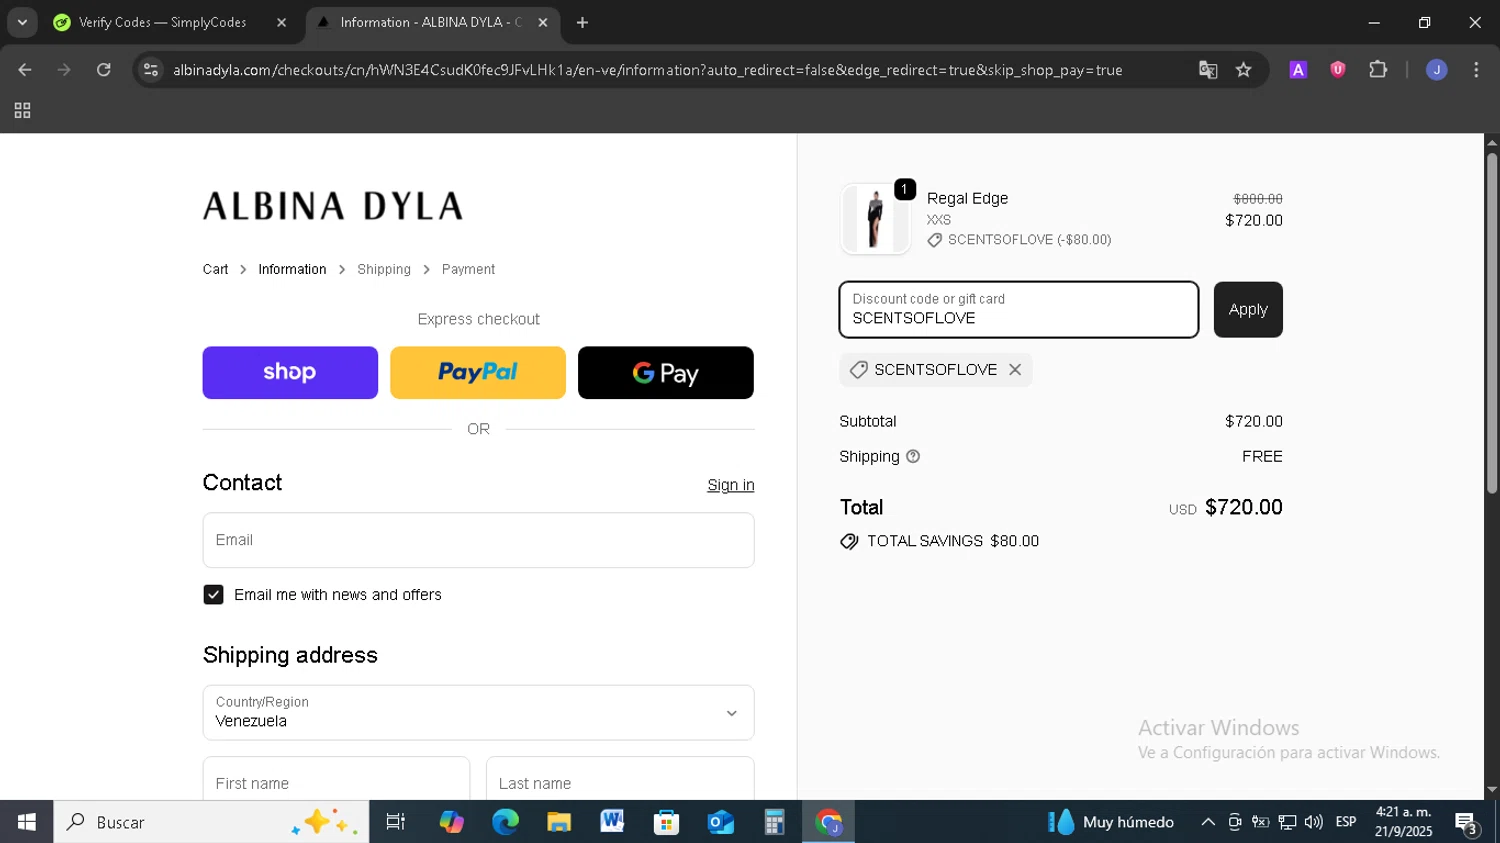Image resolution: width=1500 pixels, height=843 pixels.
Task: Select the Payment breadcrumb step
Action: click(x=468, y=270)
